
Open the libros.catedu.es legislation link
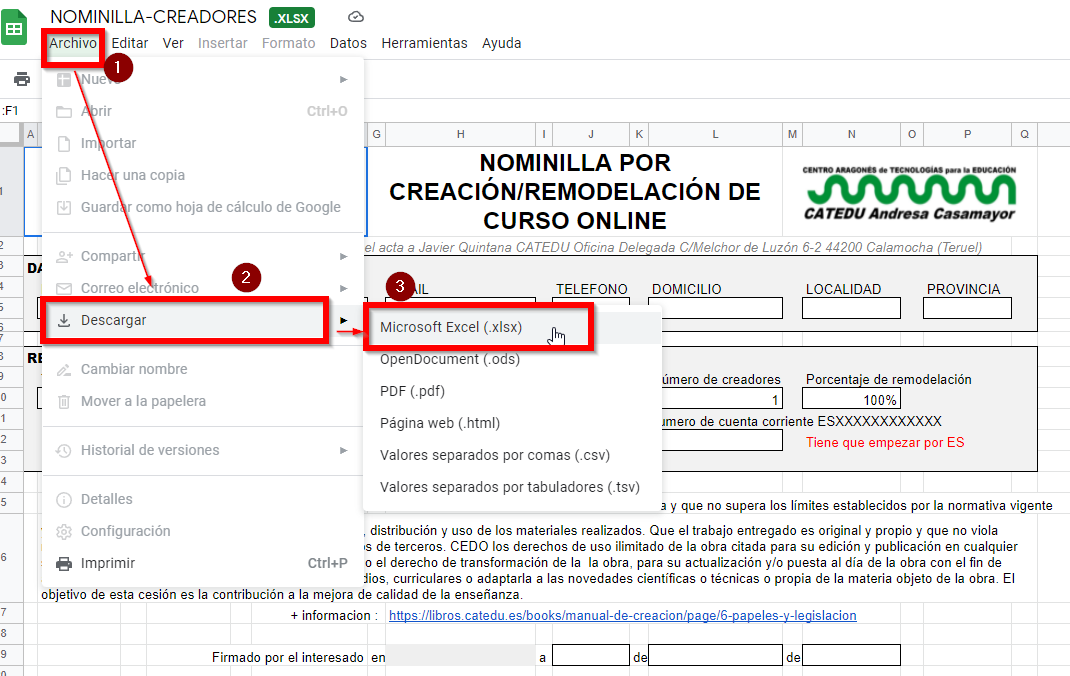point(622,615)
